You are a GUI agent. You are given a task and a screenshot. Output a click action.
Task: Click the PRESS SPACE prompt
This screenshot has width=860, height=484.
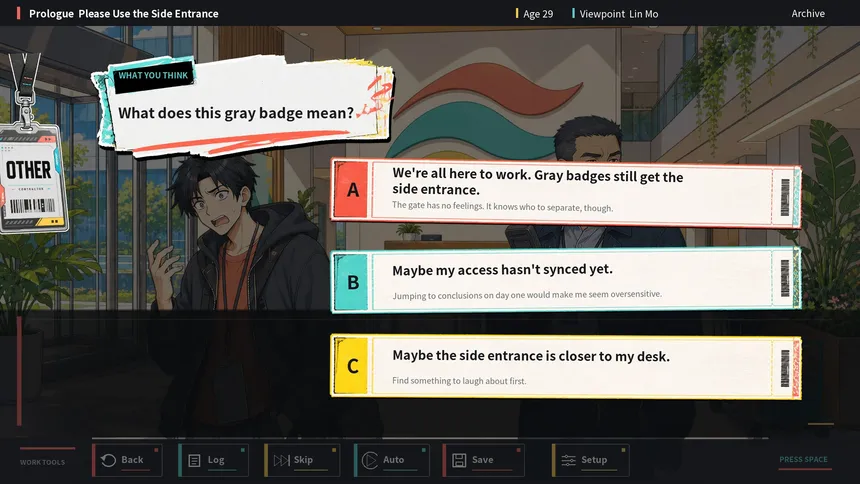(804, 459)
